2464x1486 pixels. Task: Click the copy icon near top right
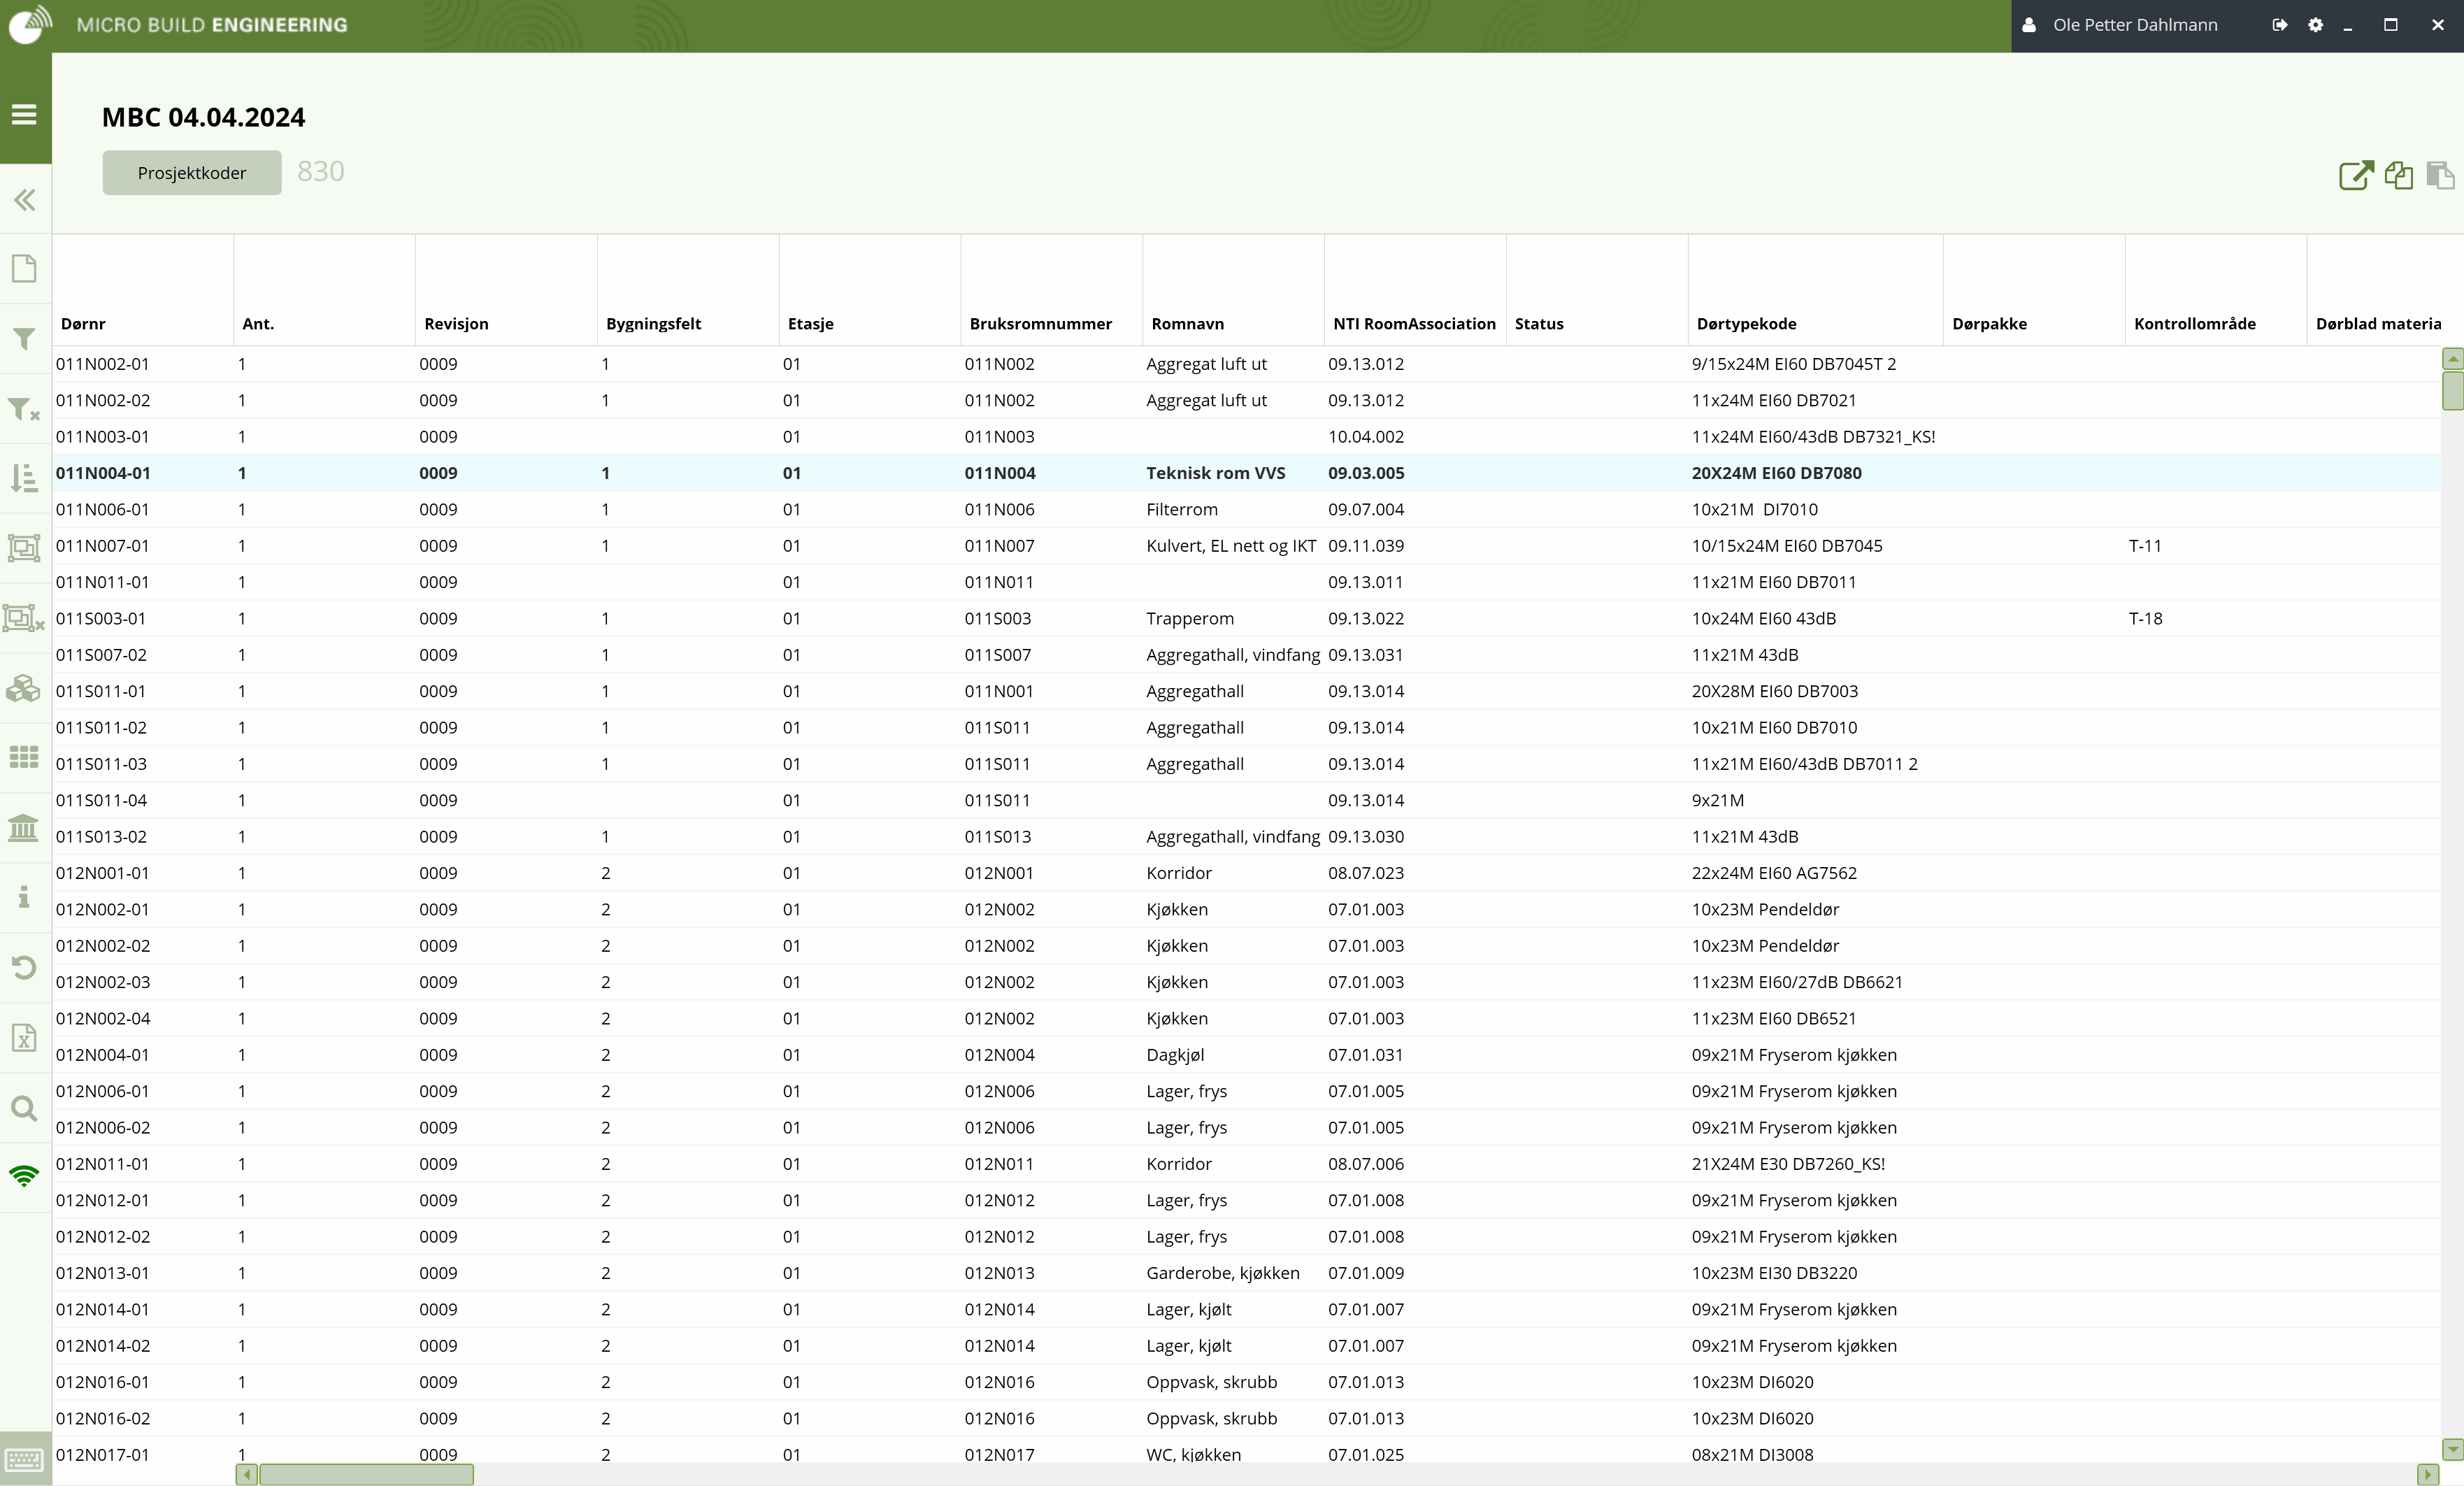pyautogui.click(x=2399, y=175)
